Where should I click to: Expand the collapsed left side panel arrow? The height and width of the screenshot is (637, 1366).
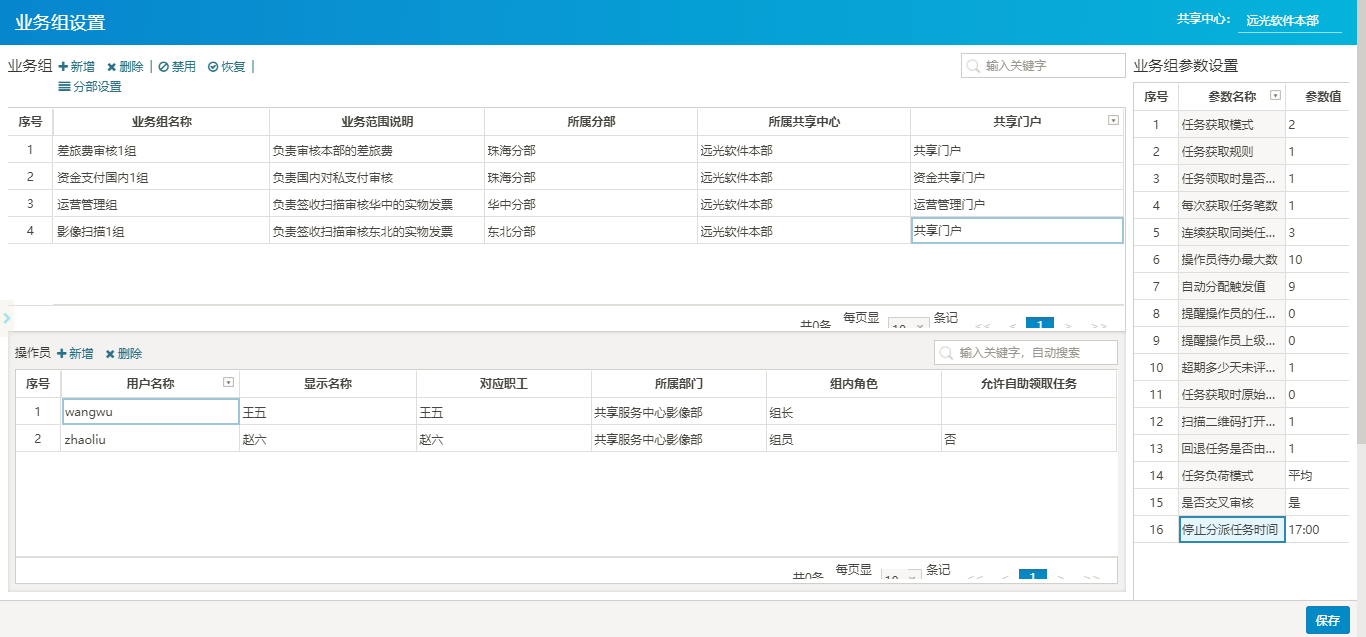click(6, 318)
